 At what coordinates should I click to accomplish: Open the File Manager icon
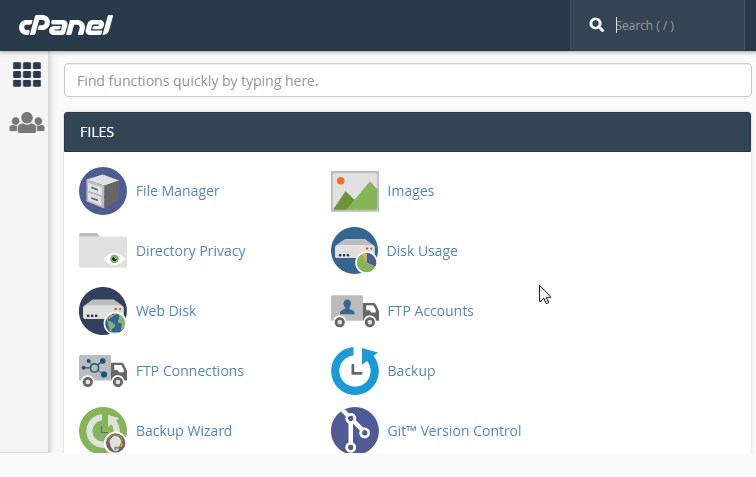click(103, 191)
